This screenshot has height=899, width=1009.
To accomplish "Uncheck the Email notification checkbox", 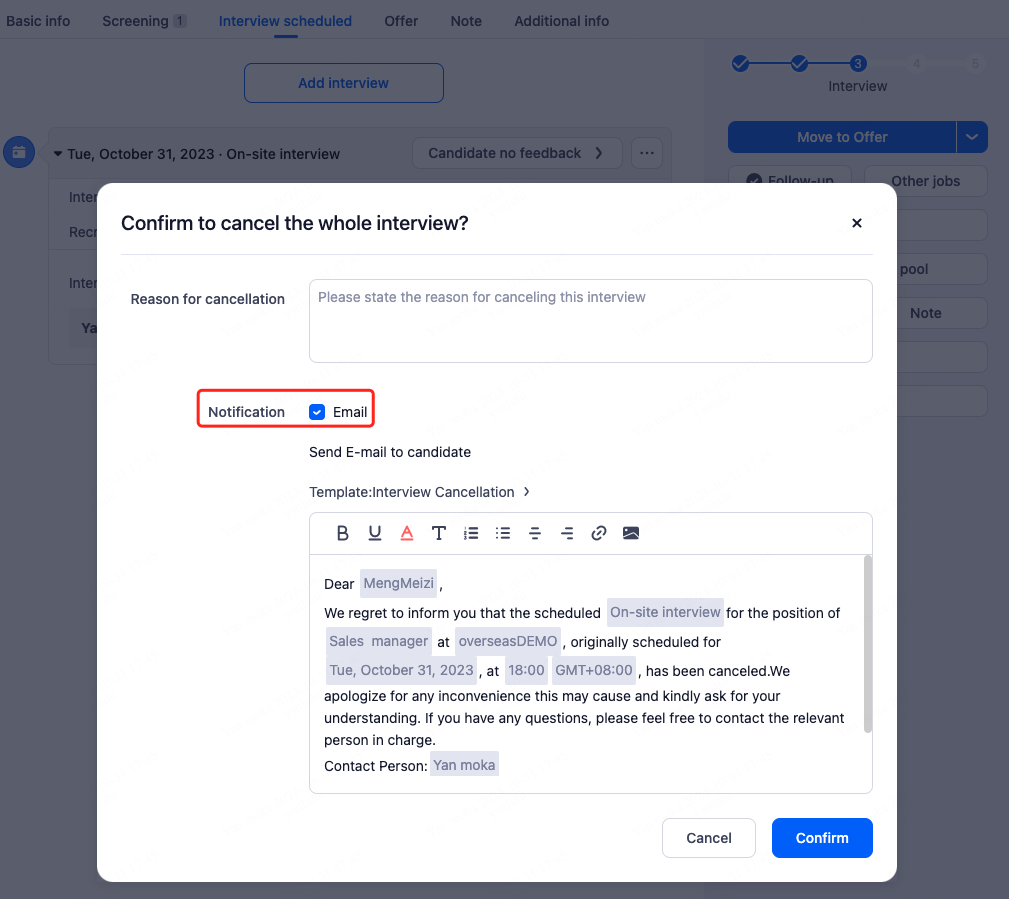I will (x=317, y=412).
